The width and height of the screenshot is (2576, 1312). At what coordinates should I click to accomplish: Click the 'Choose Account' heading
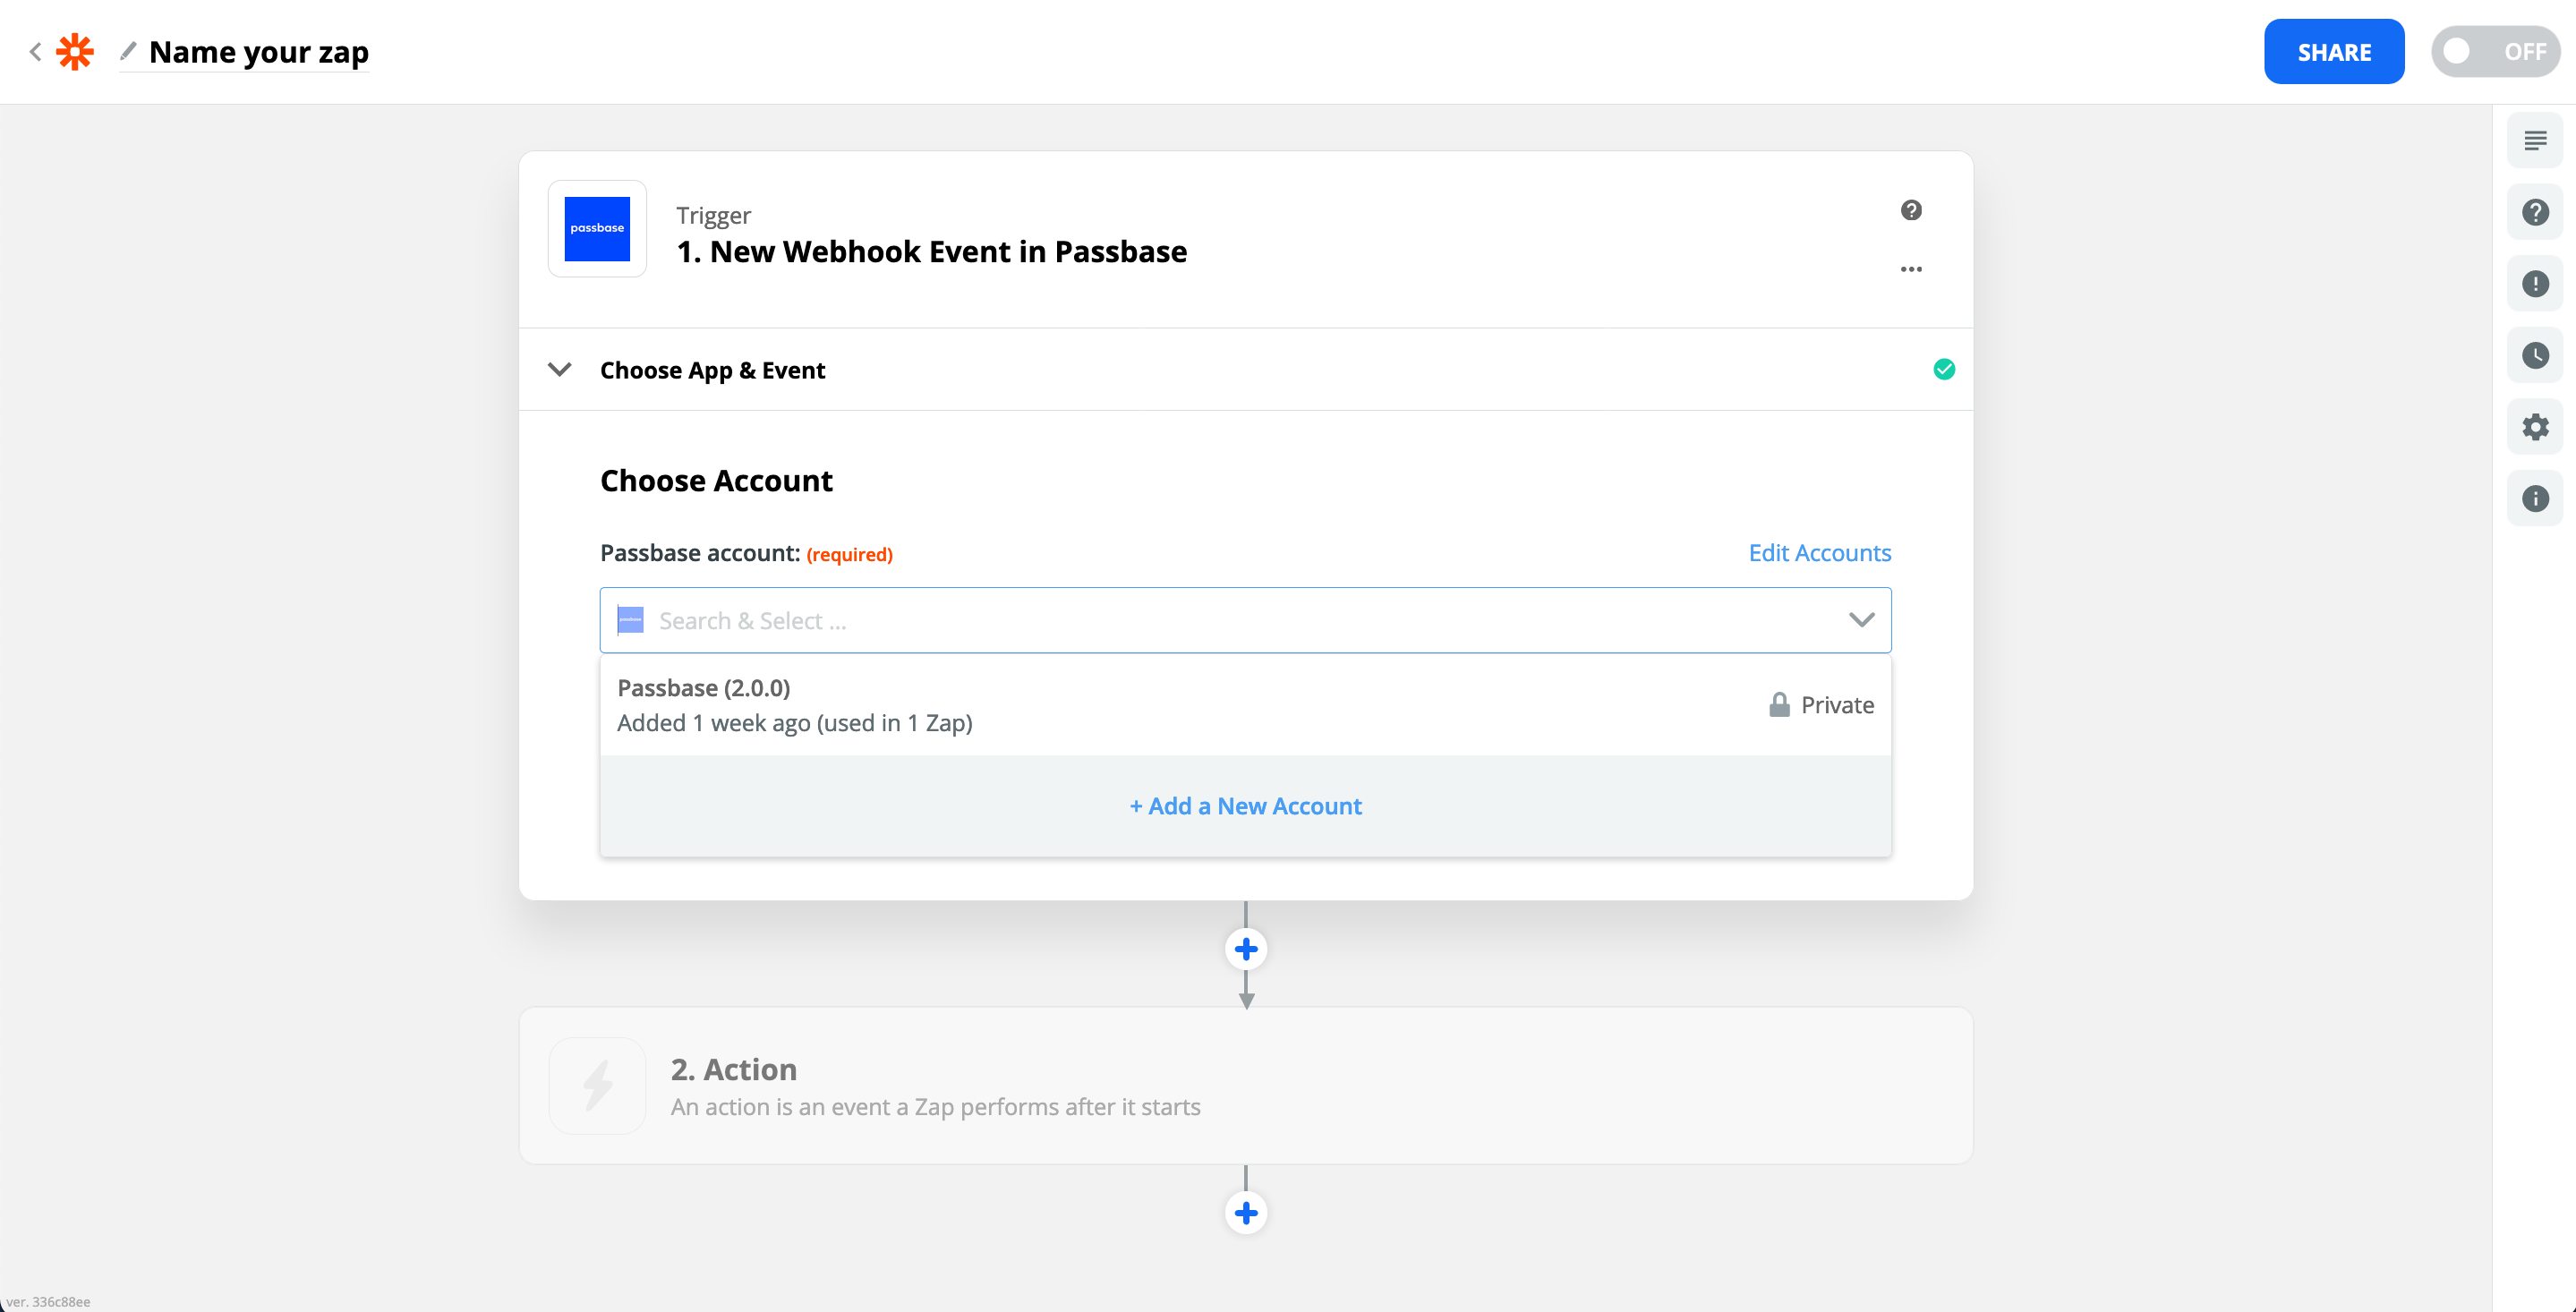click(x=716, y=481)
